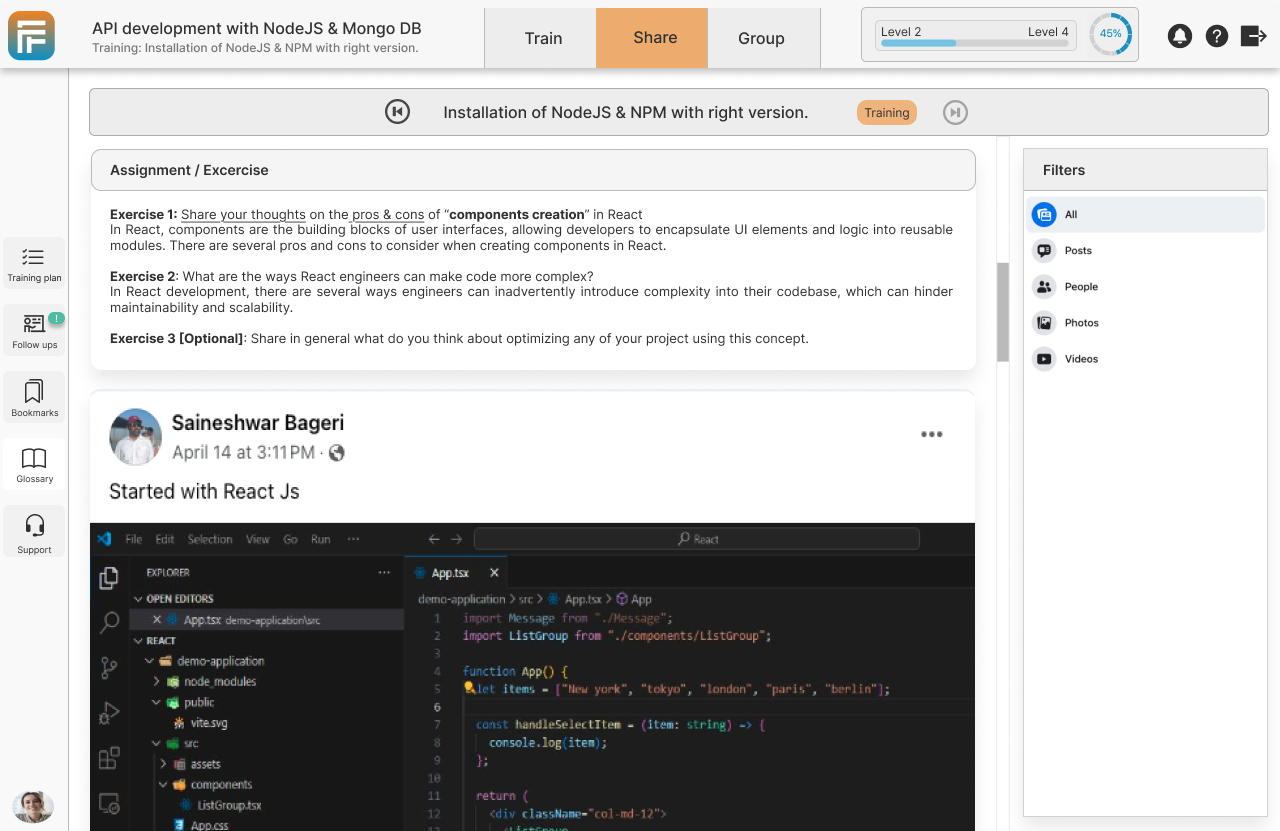Open the Glossary sidebar item

click(x=34, y=464)
